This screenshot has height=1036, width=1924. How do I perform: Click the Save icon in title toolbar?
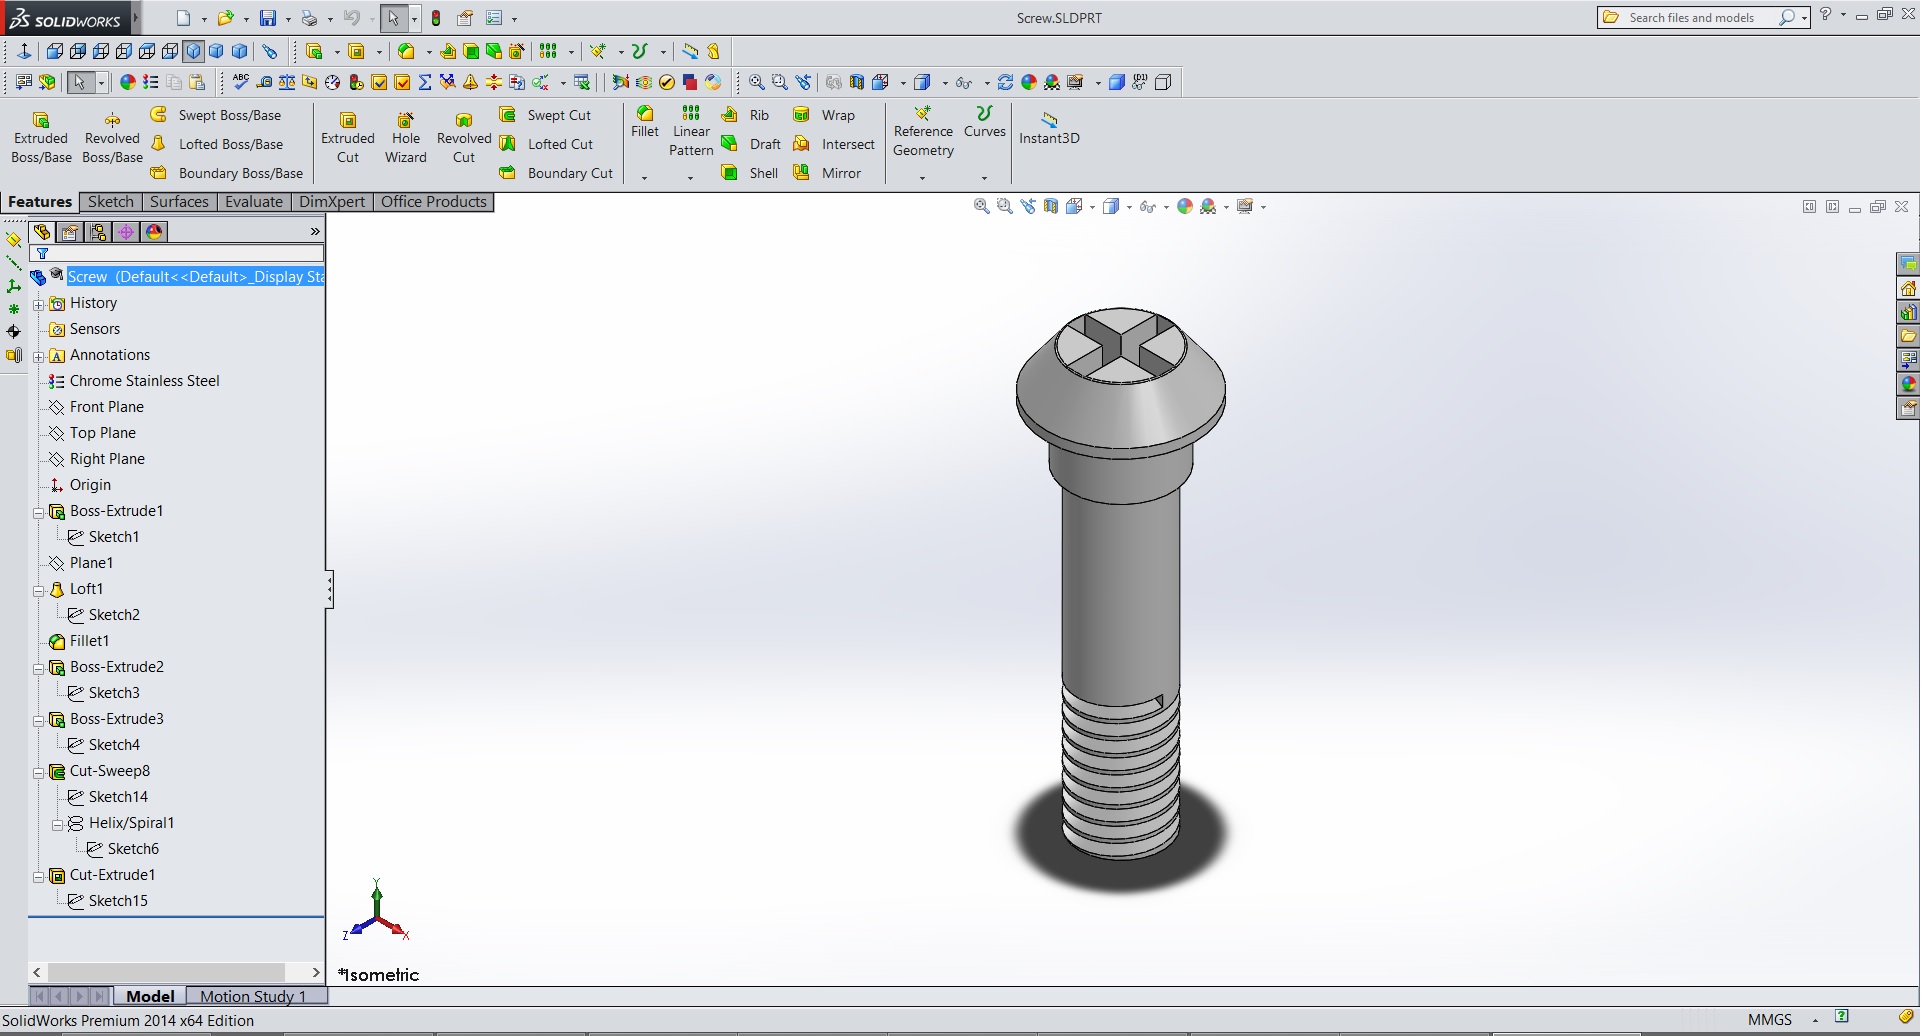click(x=268, y=18)
